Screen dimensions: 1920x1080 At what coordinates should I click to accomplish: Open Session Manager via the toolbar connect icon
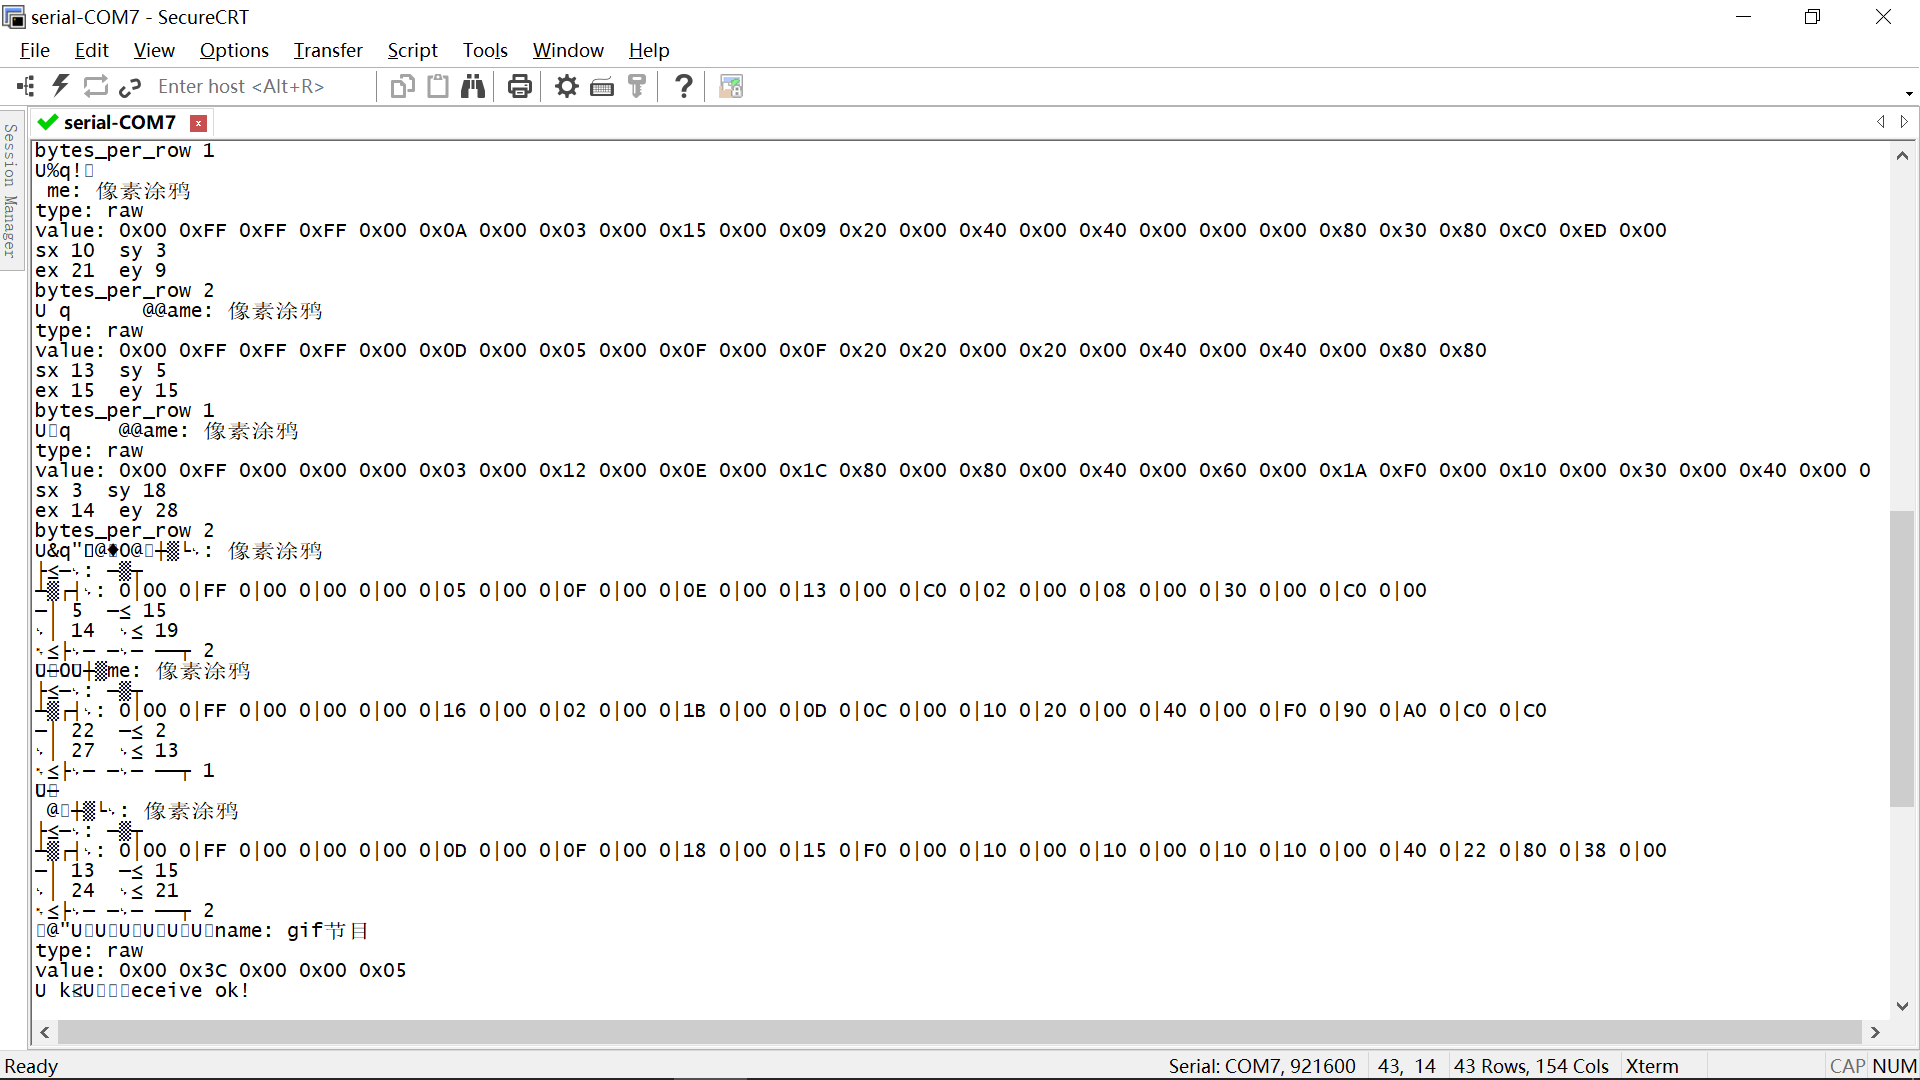(x=26, y=87)
